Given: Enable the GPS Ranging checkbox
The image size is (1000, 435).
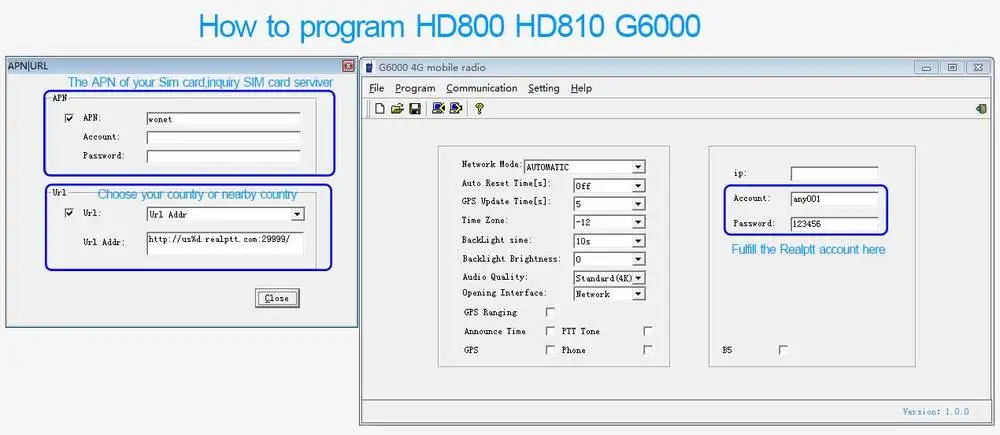Looking at the screenshot, I should 550,313.
